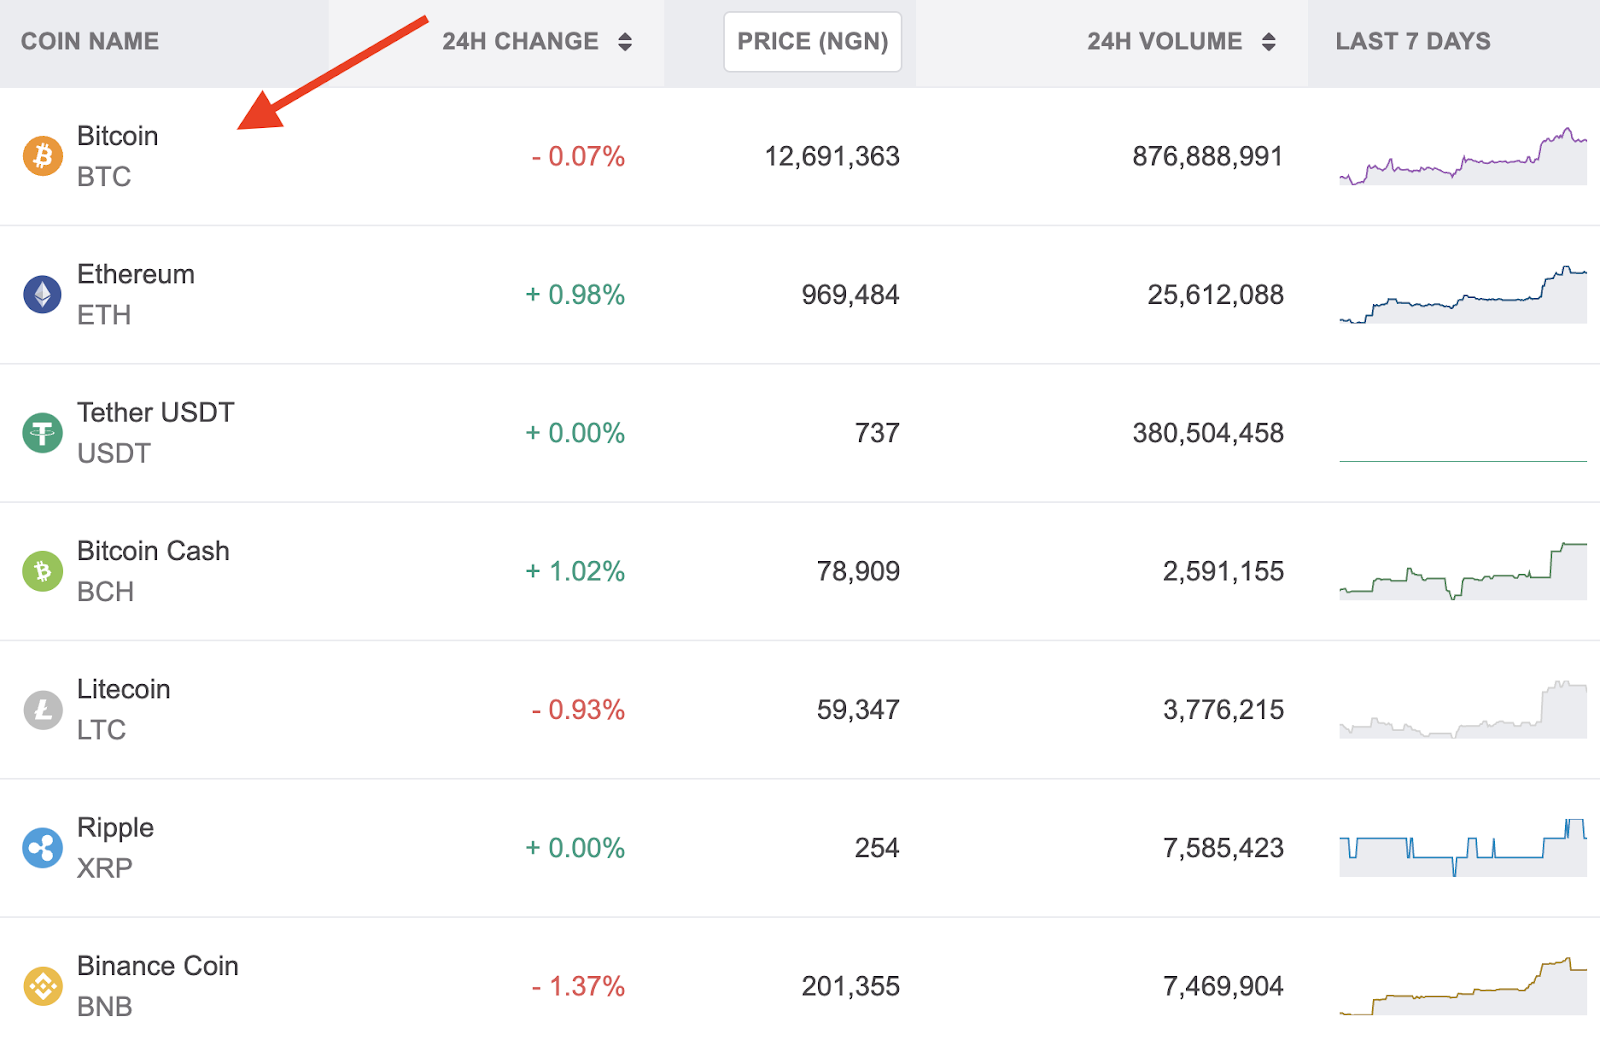Click the PRICE (NGN) button
1600x1052 pixels.
[813, 42]
